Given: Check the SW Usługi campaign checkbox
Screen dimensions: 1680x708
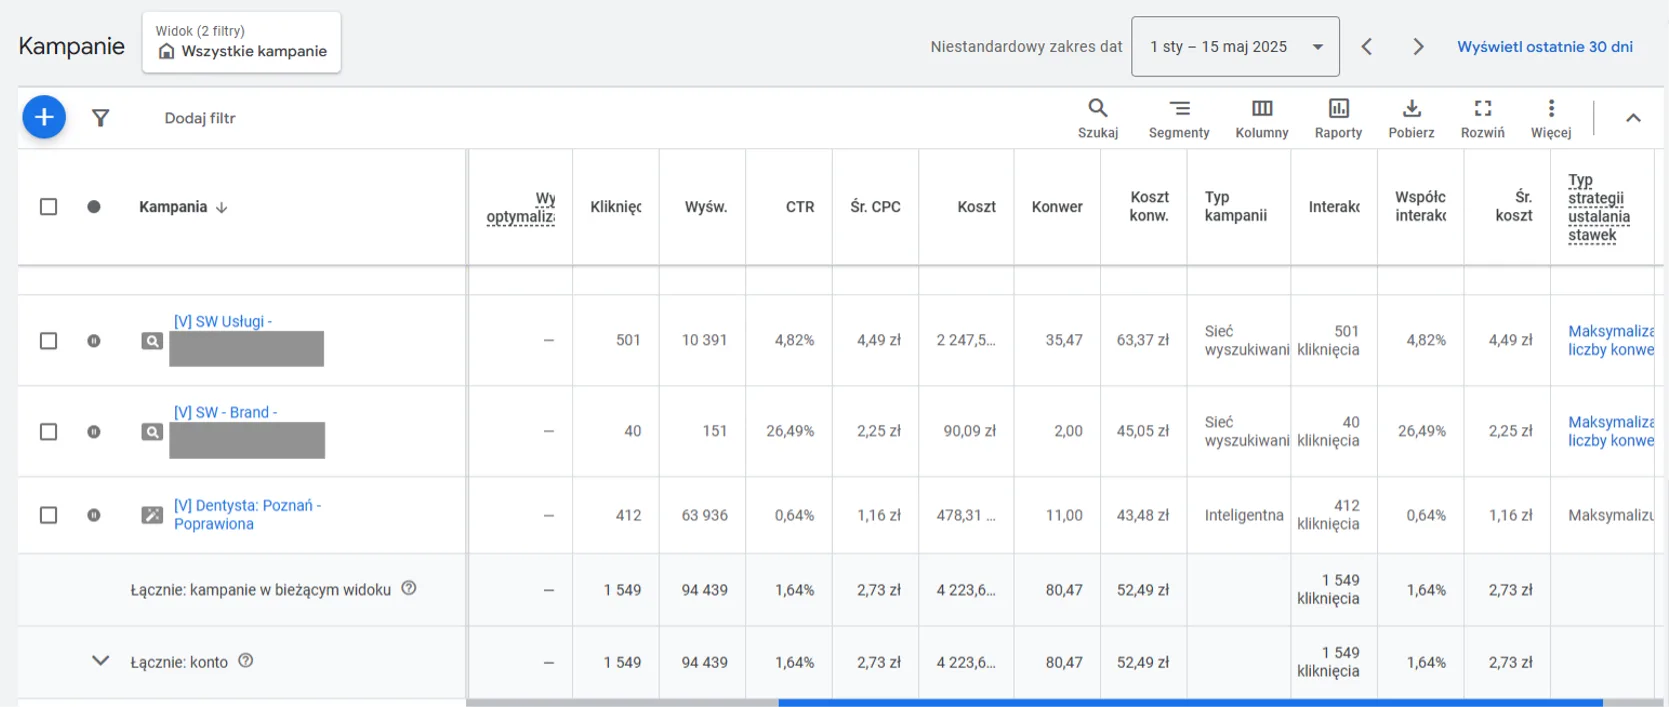Looking at the screenshot, I should pos(48,341).
